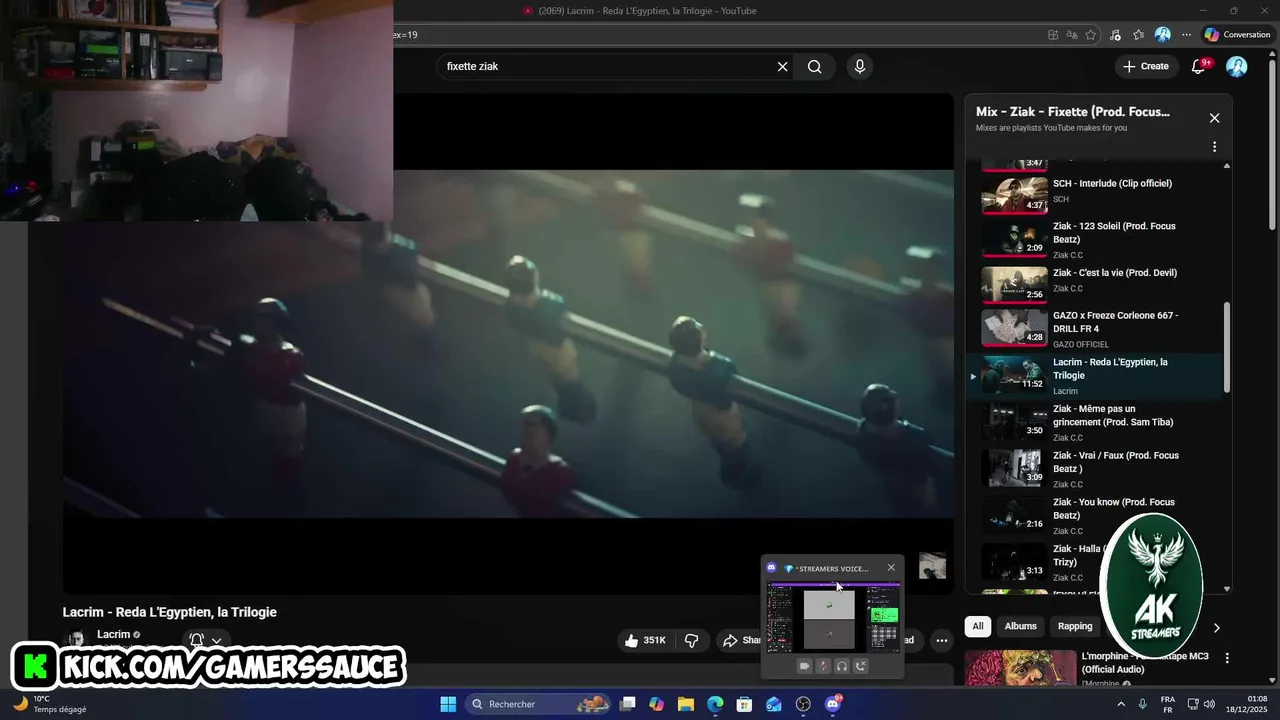Open YouTube account avatar menu
The height and width of the screenshot is (720, 1280).
tap(1237, 67)
